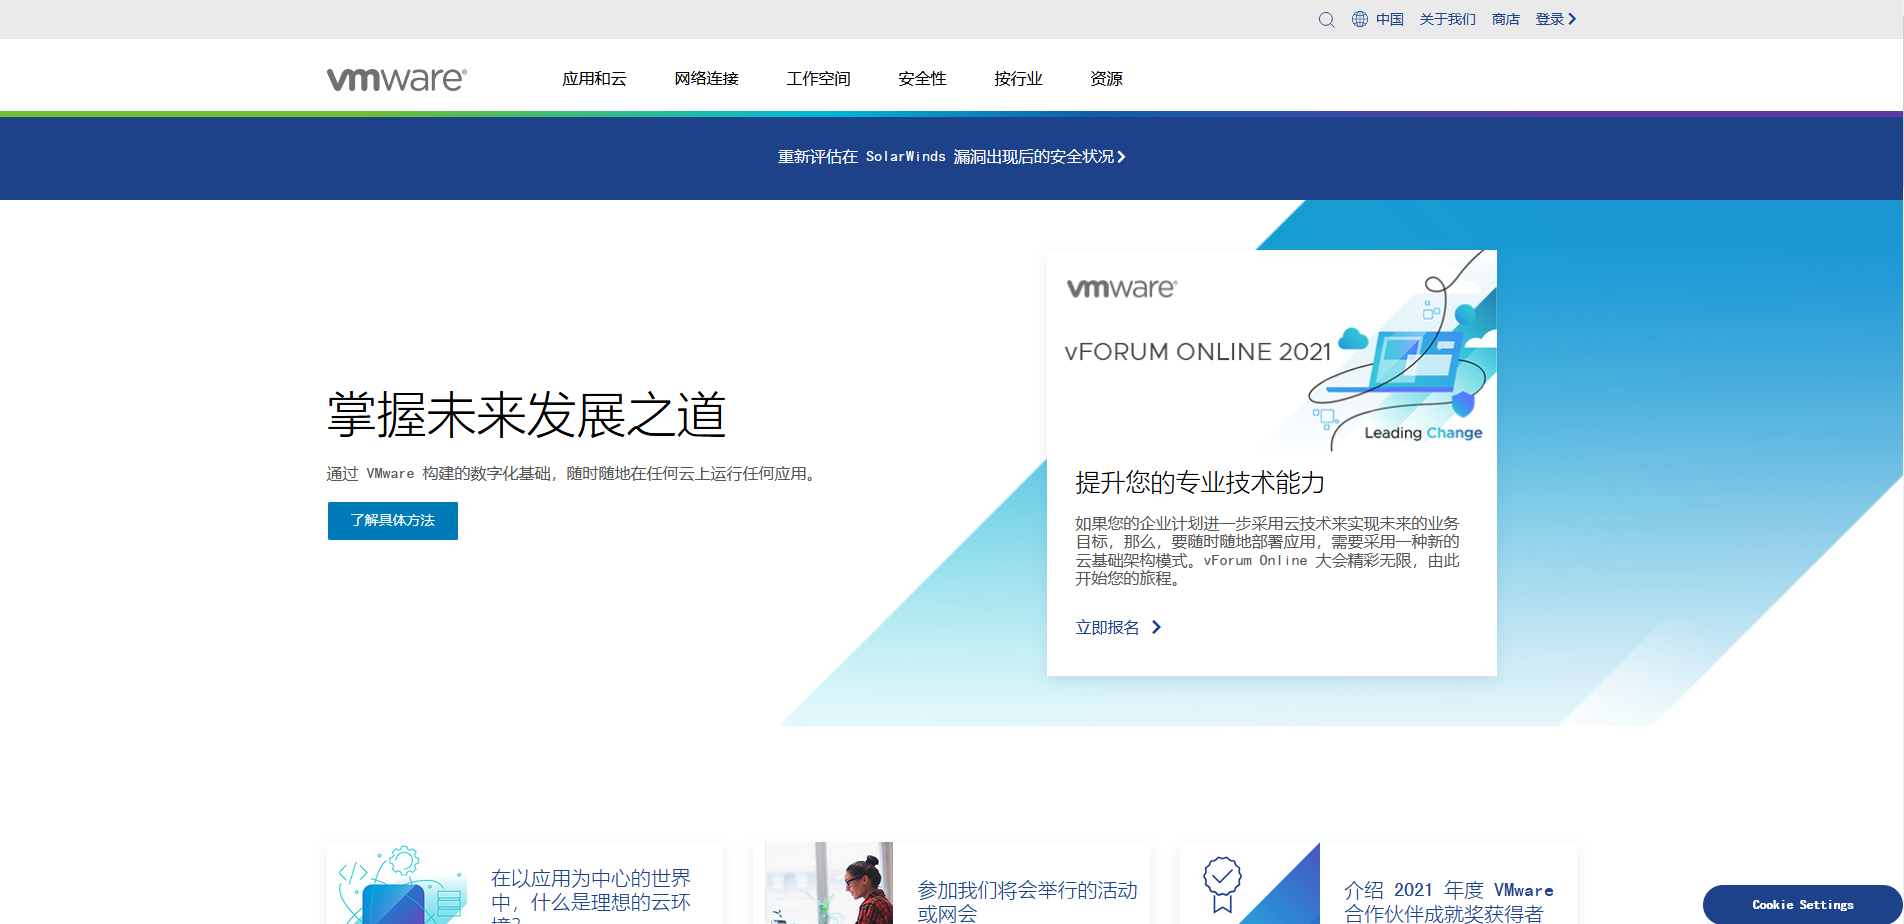This screenshot has width=1904, height=924.
Task: Open the 安全性 menu
Action: [x=922, y=79]
